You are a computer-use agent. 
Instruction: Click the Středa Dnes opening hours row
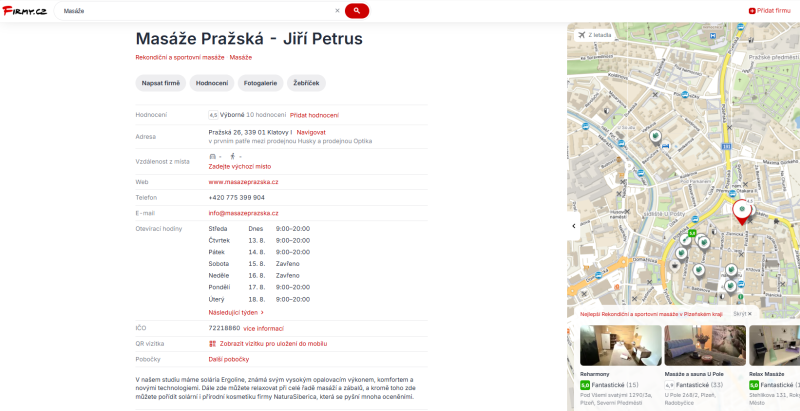(x=259, y=229)
